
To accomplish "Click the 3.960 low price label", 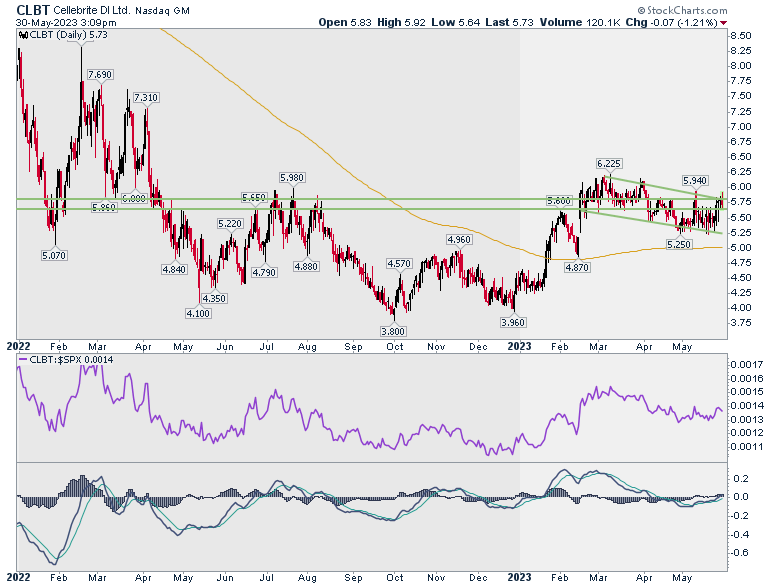I will point(513,322).
